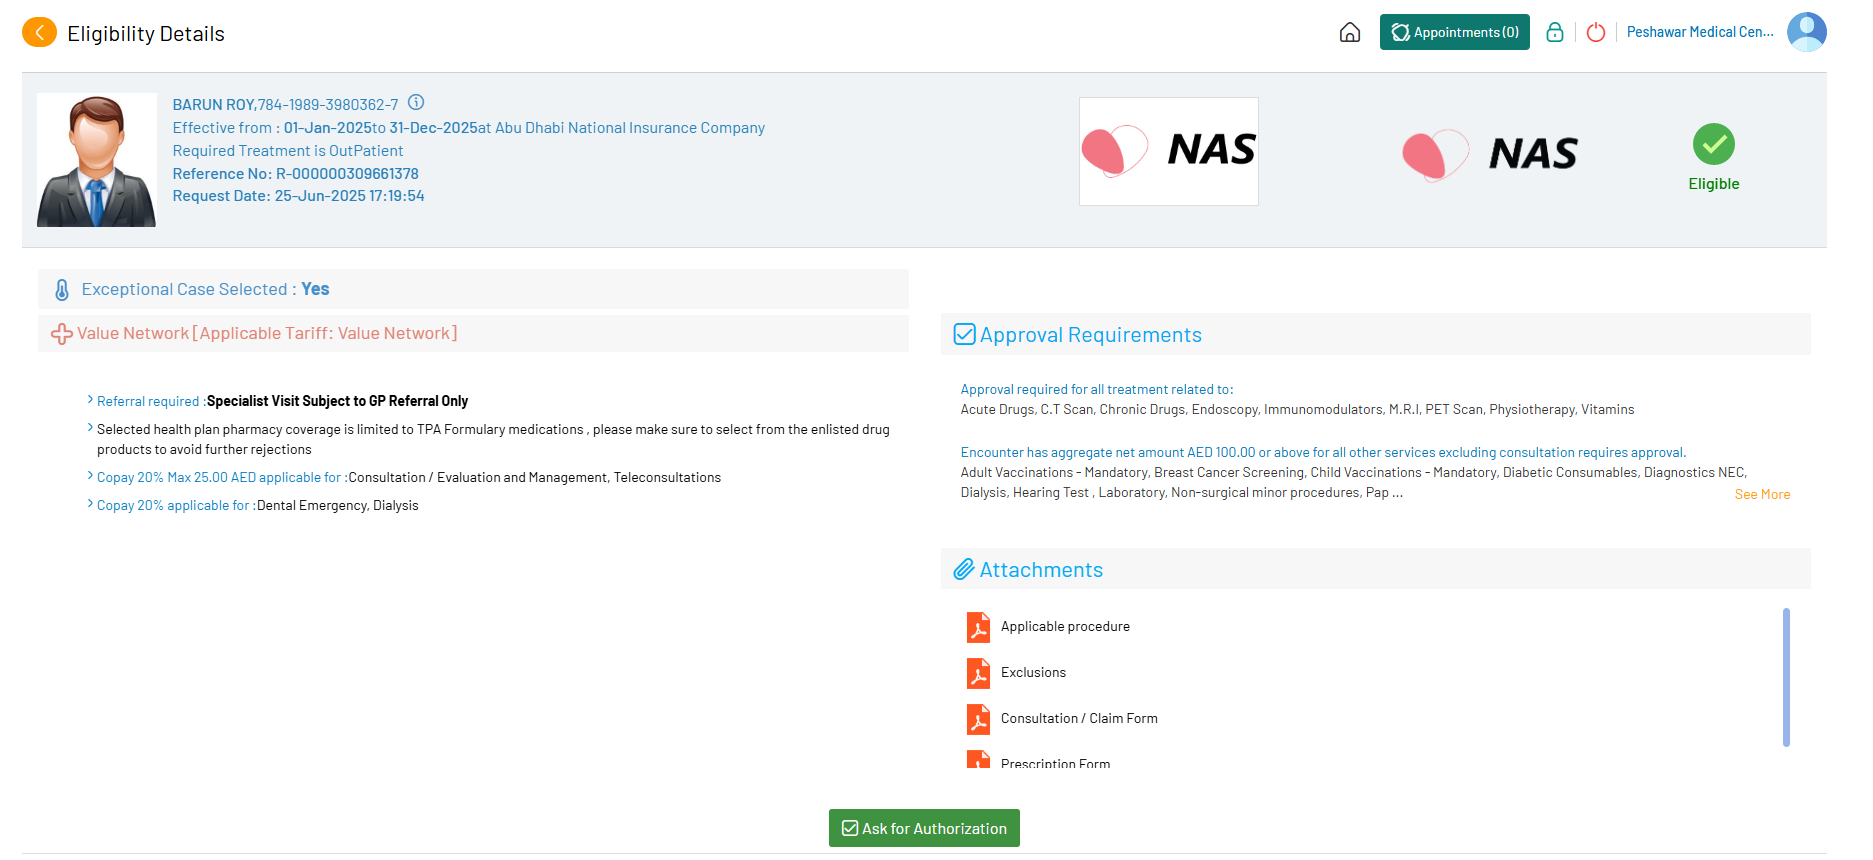This screenshot has height=860, width=1873.
Task: Expand the Copay 20% Dental Emergency chevron
Action: [x=90, y=504]
